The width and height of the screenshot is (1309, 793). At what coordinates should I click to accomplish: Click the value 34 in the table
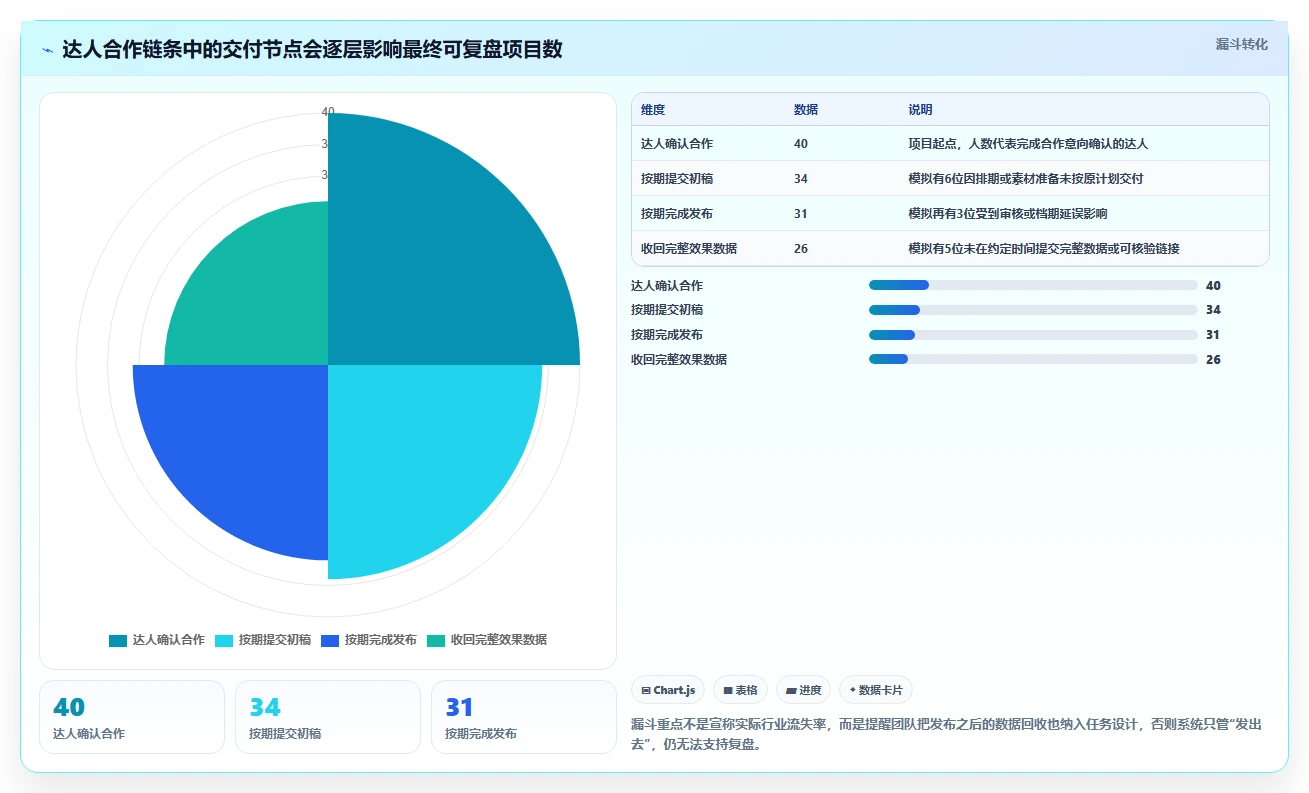[801, 179]
